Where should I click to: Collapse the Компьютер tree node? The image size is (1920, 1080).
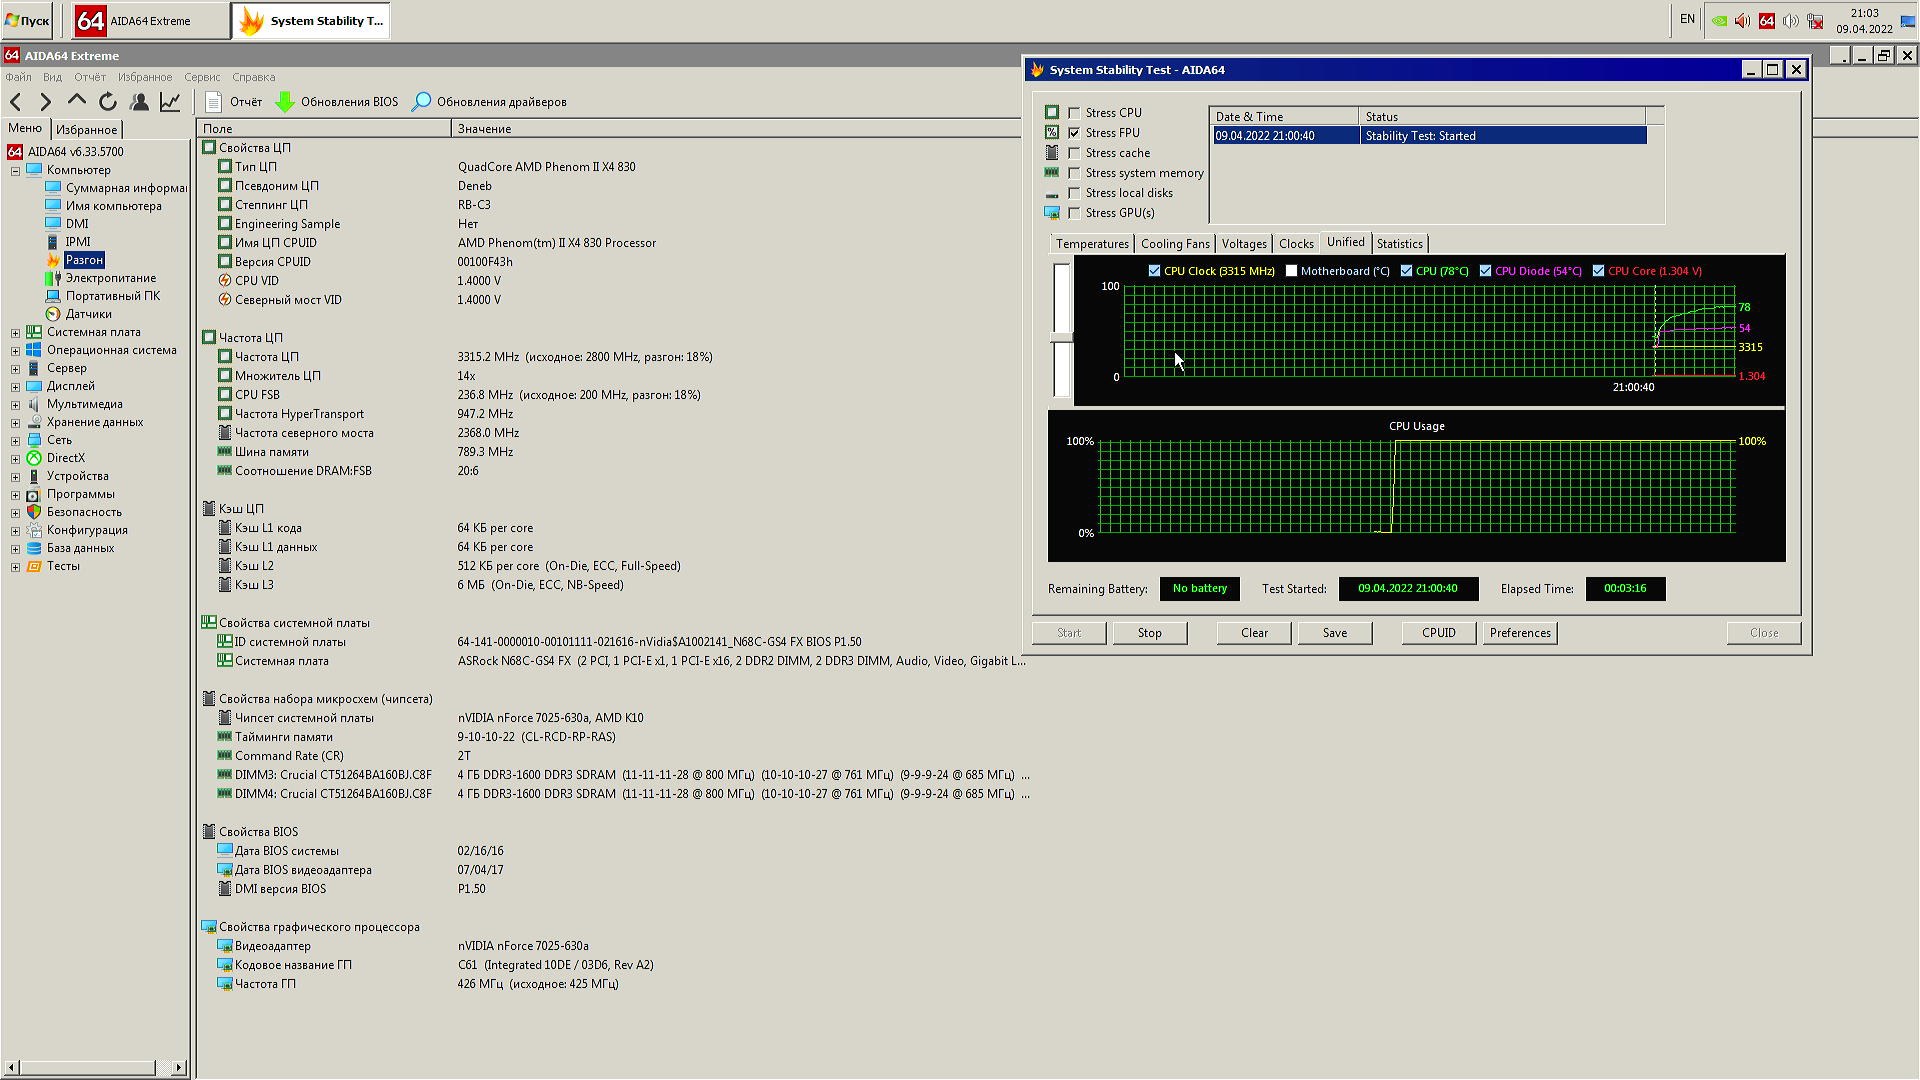tap(15, 171)
